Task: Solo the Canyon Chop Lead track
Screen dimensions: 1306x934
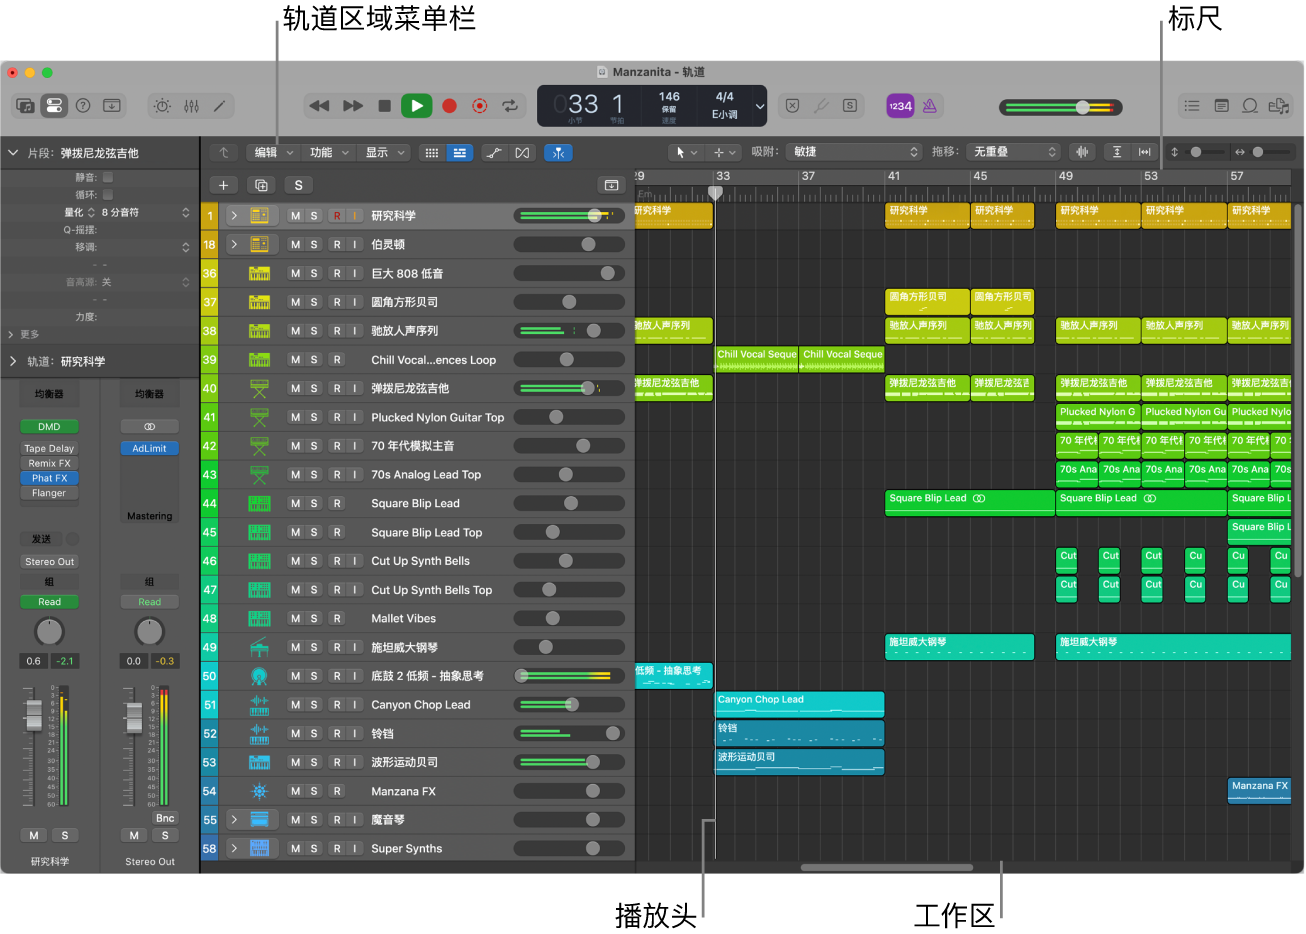Action: click(314, 705)
